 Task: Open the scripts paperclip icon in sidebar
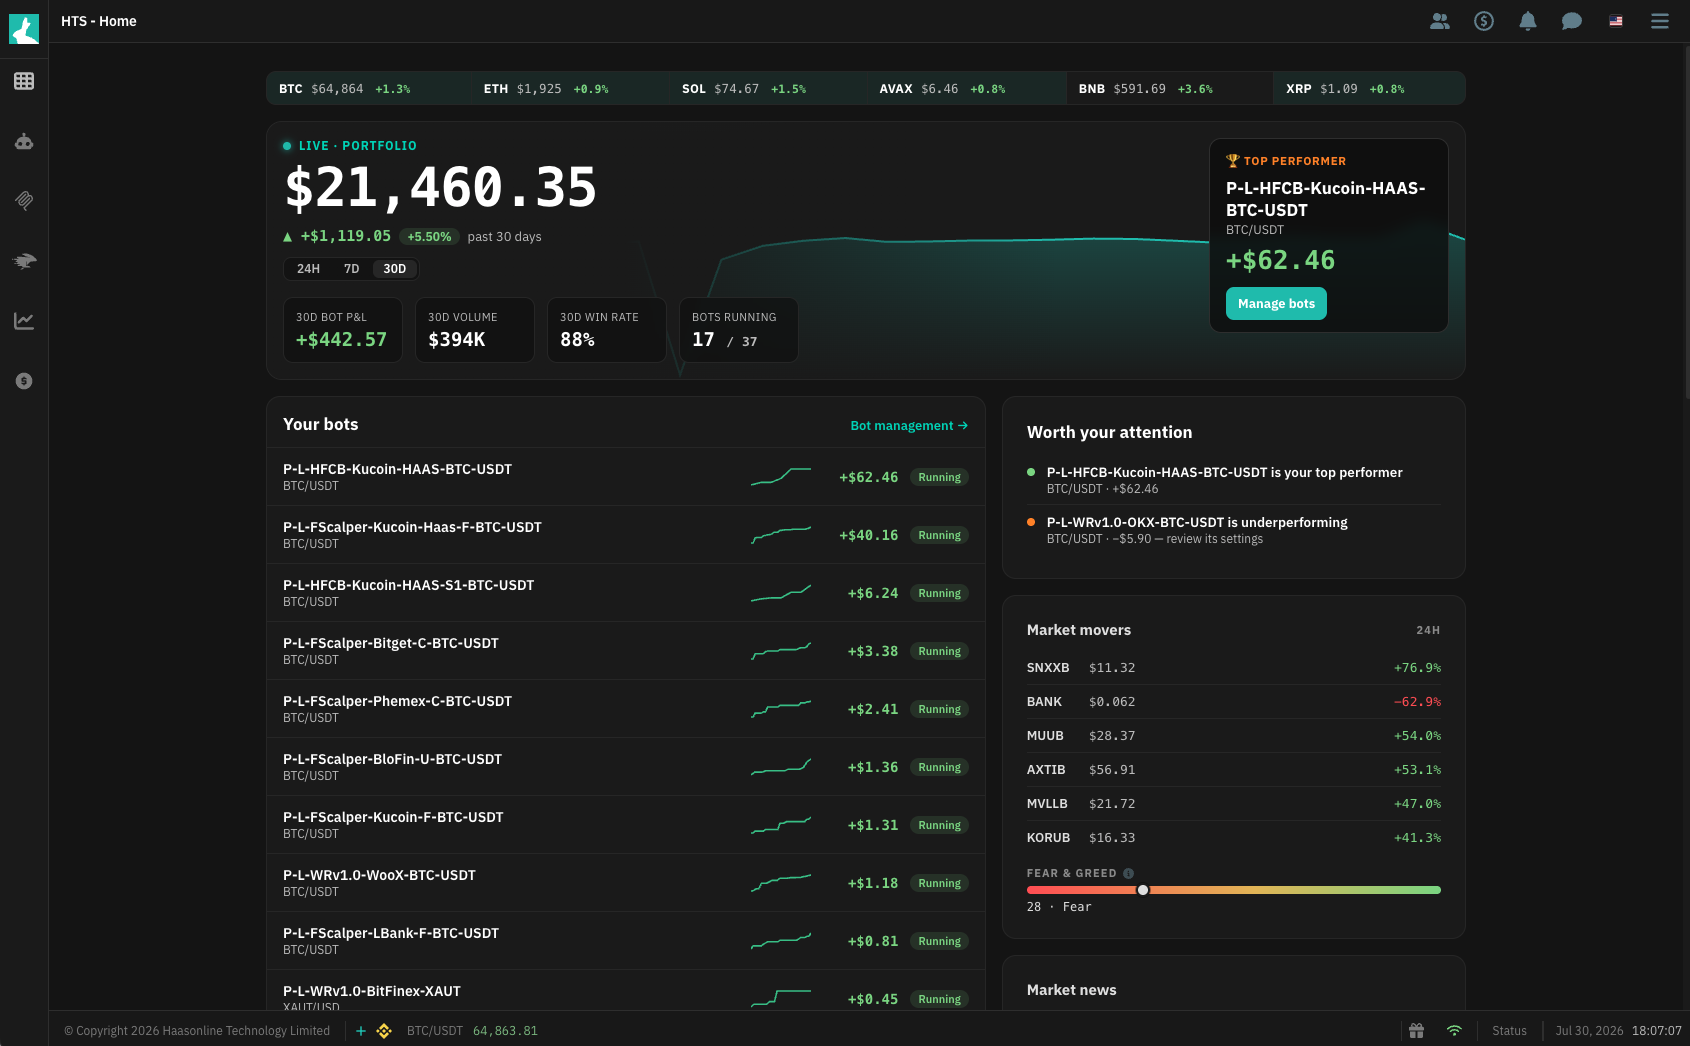[x=24, y=201]
